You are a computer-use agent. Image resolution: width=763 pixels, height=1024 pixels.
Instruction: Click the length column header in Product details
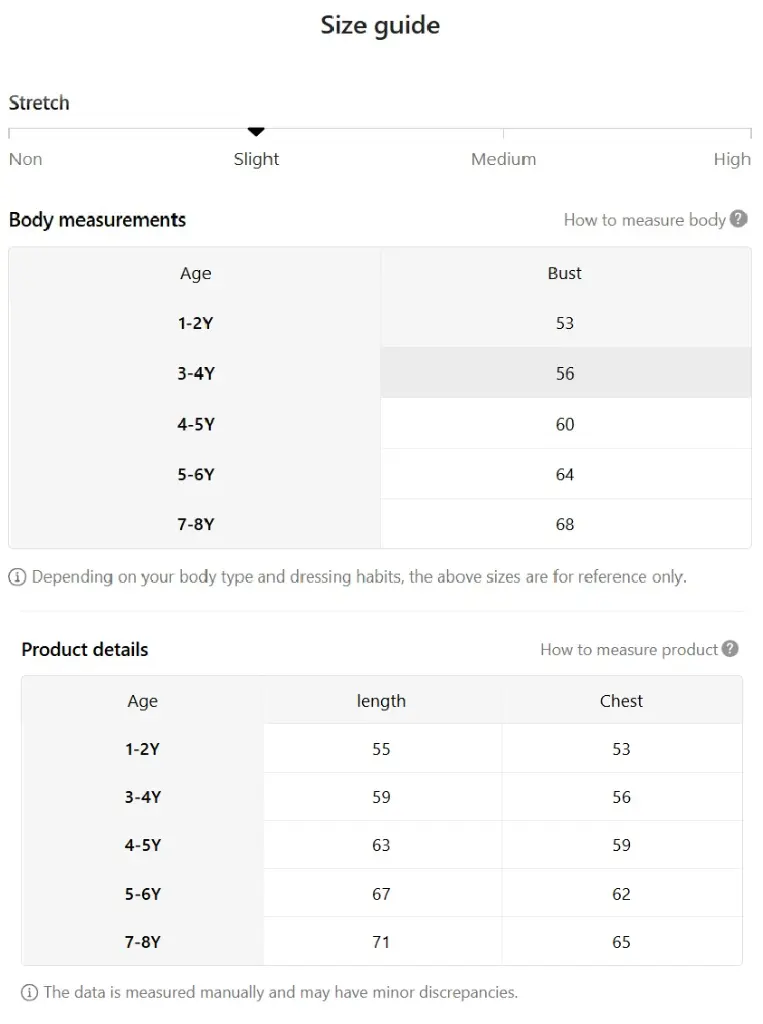(x=381, y=701)
